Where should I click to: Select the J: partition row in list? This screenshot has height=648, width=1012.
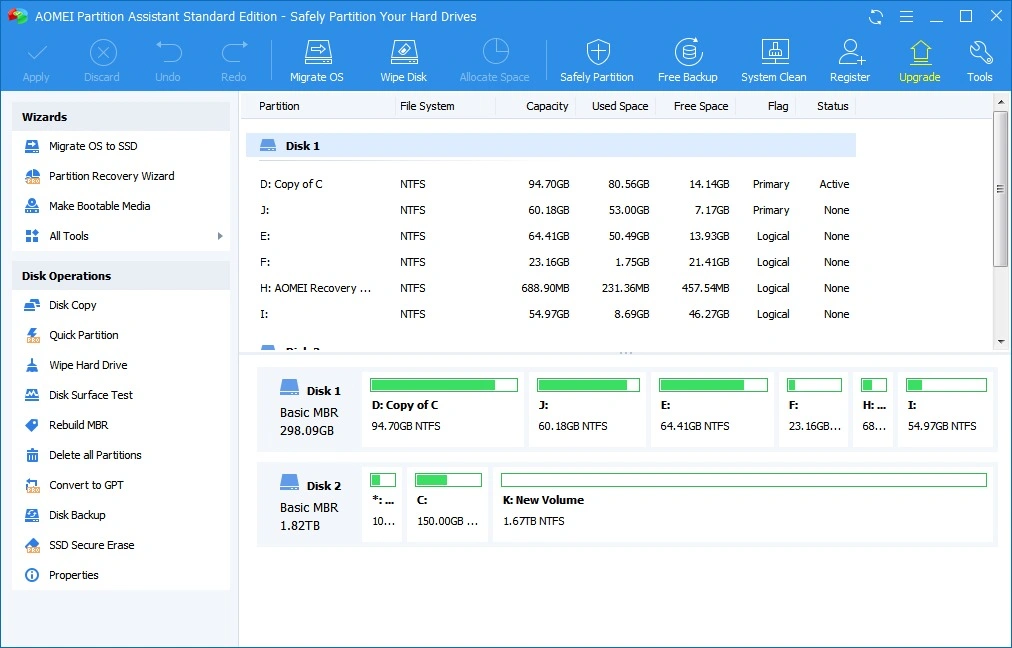pos(551,210)
